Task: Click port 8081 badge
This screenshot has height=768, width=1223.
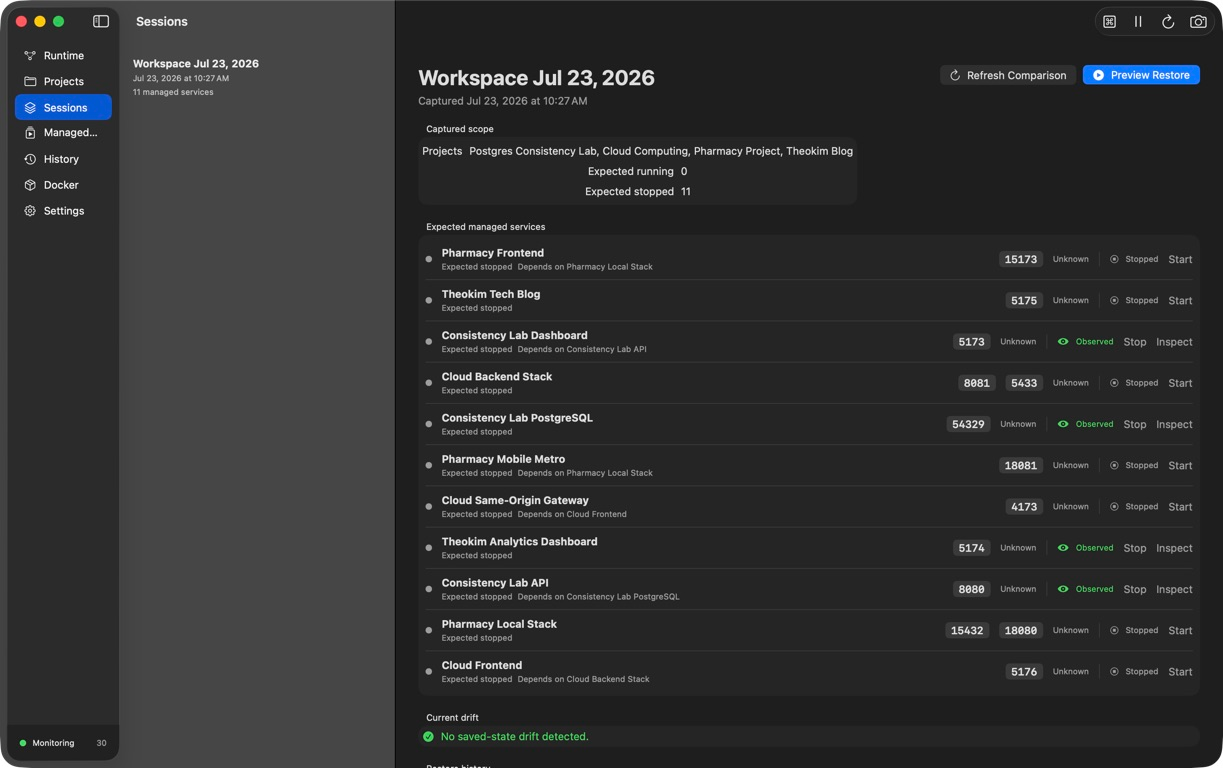Action: (976, 383)
